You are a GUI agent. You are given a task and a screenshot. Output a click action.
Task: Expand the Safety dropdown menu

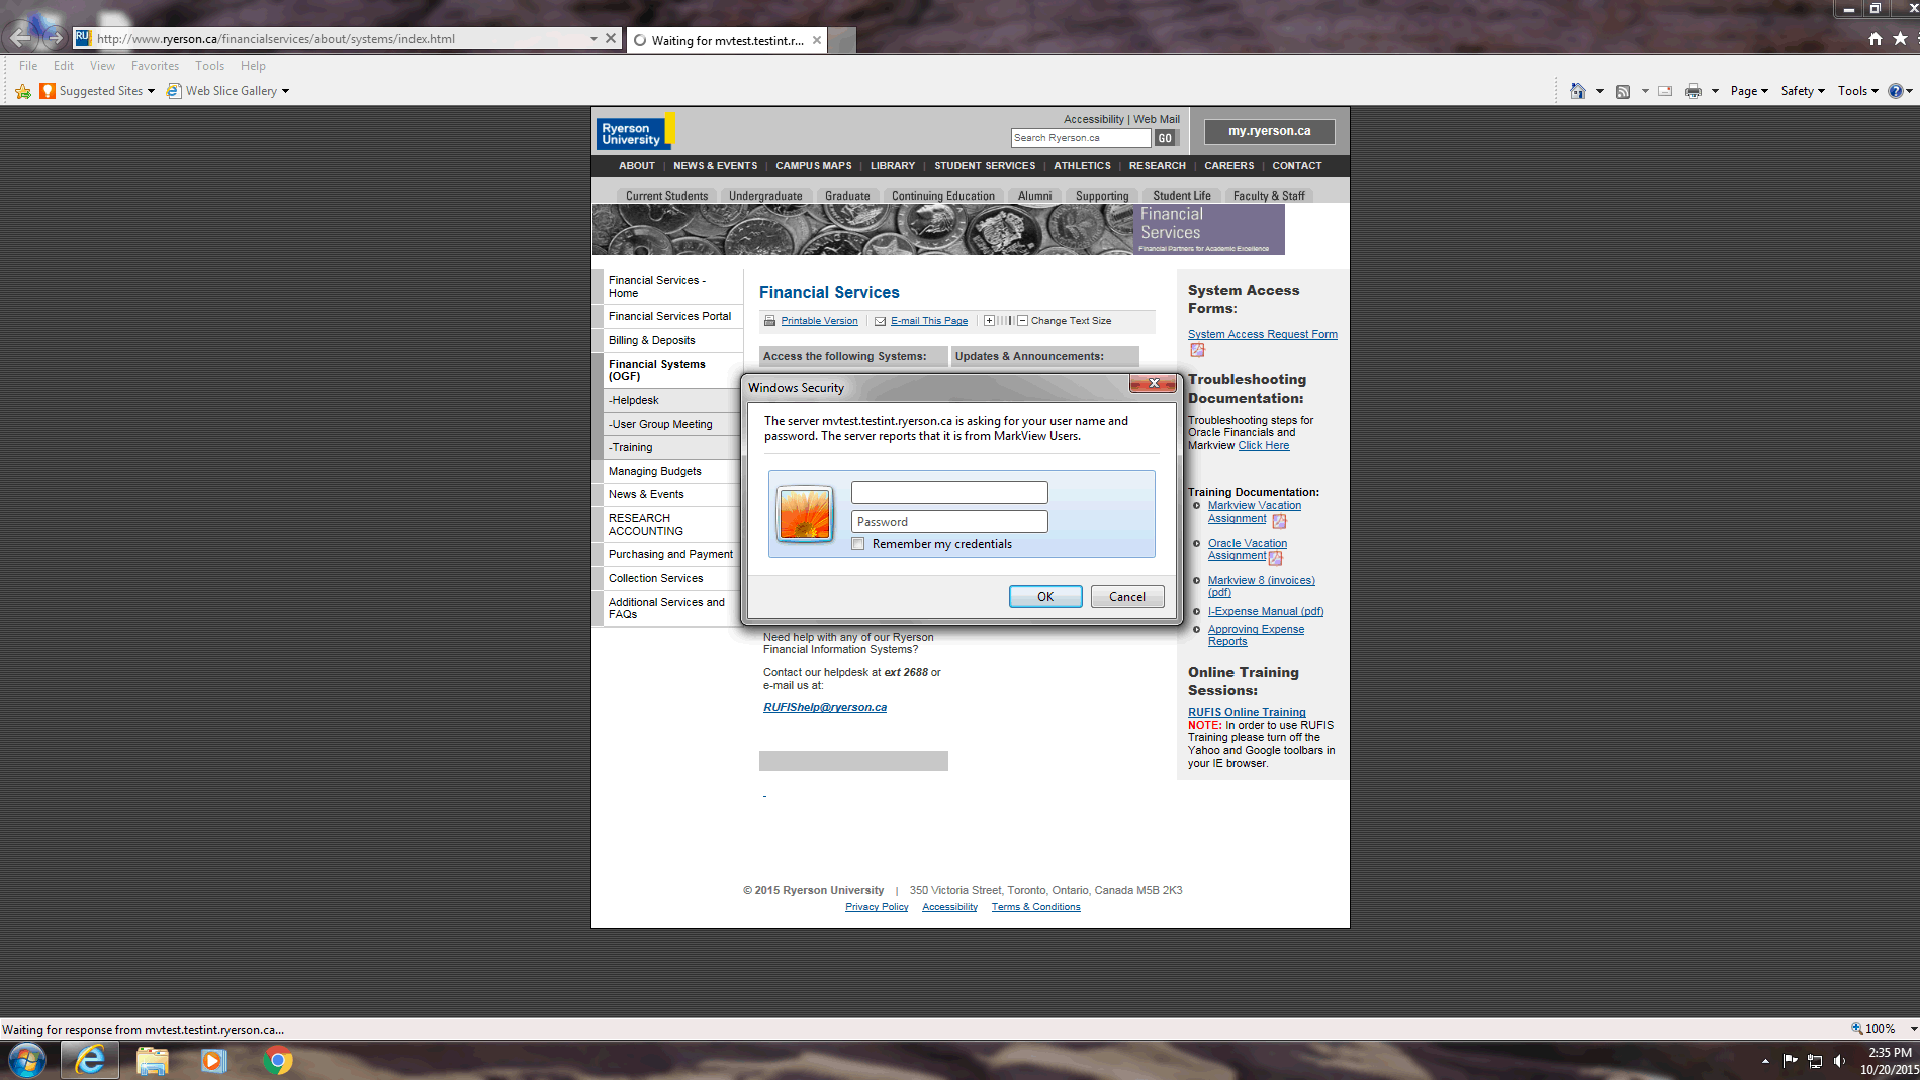[1802, 91]
